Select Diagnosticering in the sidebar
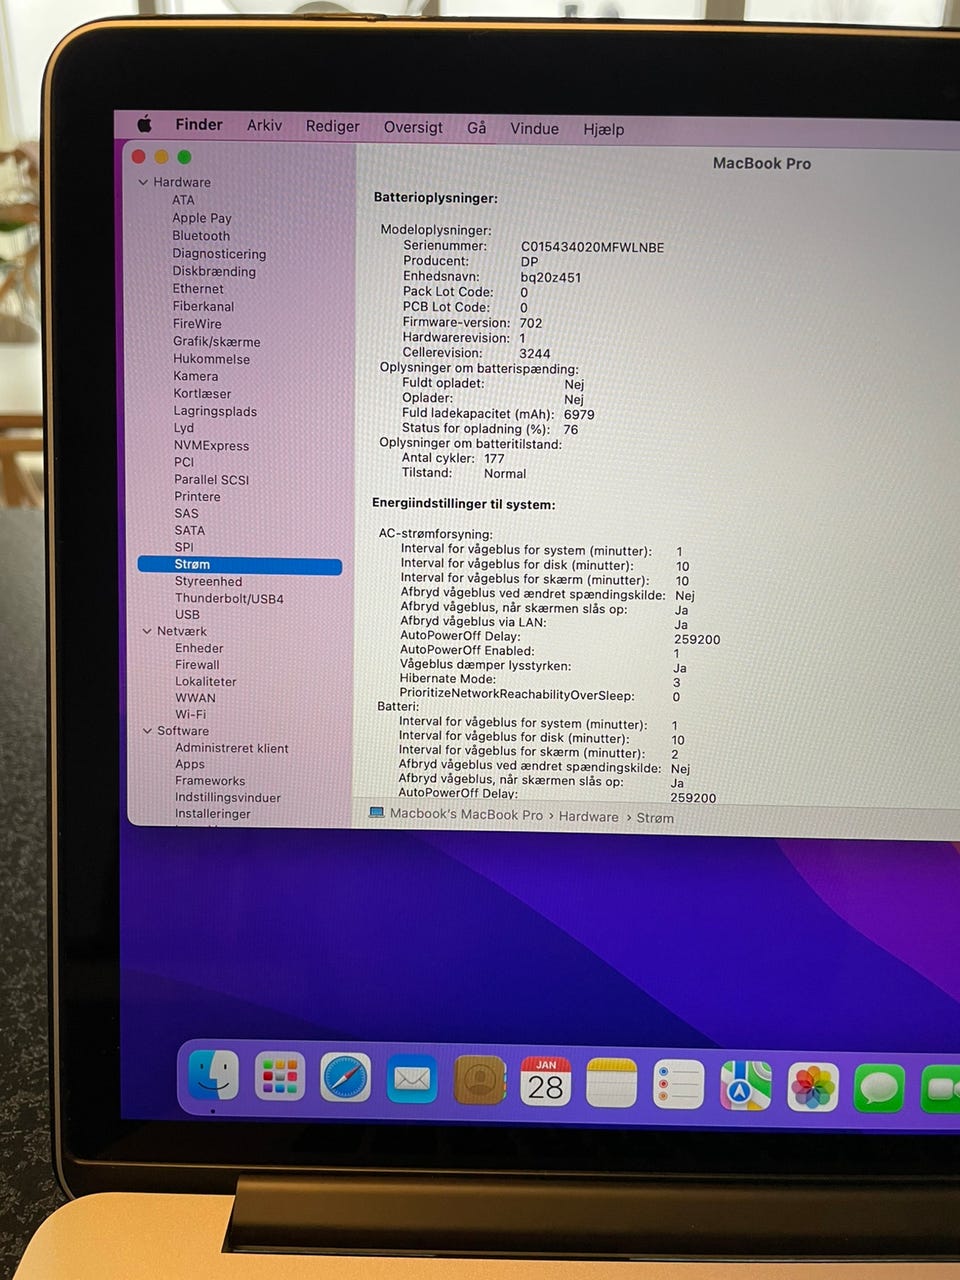Screen dimensions: 960x1280 (x=219, y=254)
